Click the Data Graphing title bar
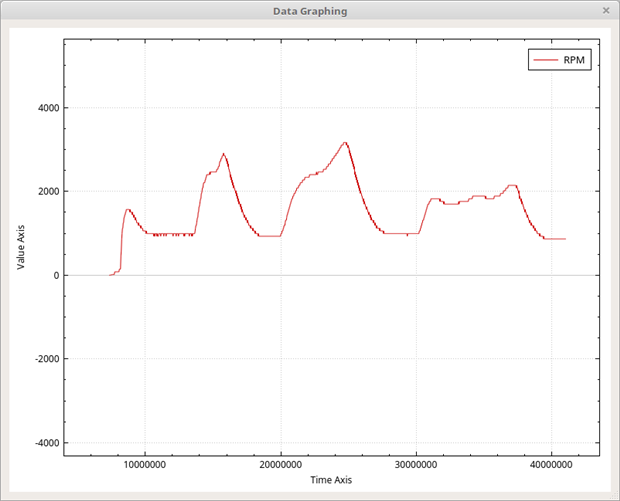The image size is (620, 501). [310, 11]
